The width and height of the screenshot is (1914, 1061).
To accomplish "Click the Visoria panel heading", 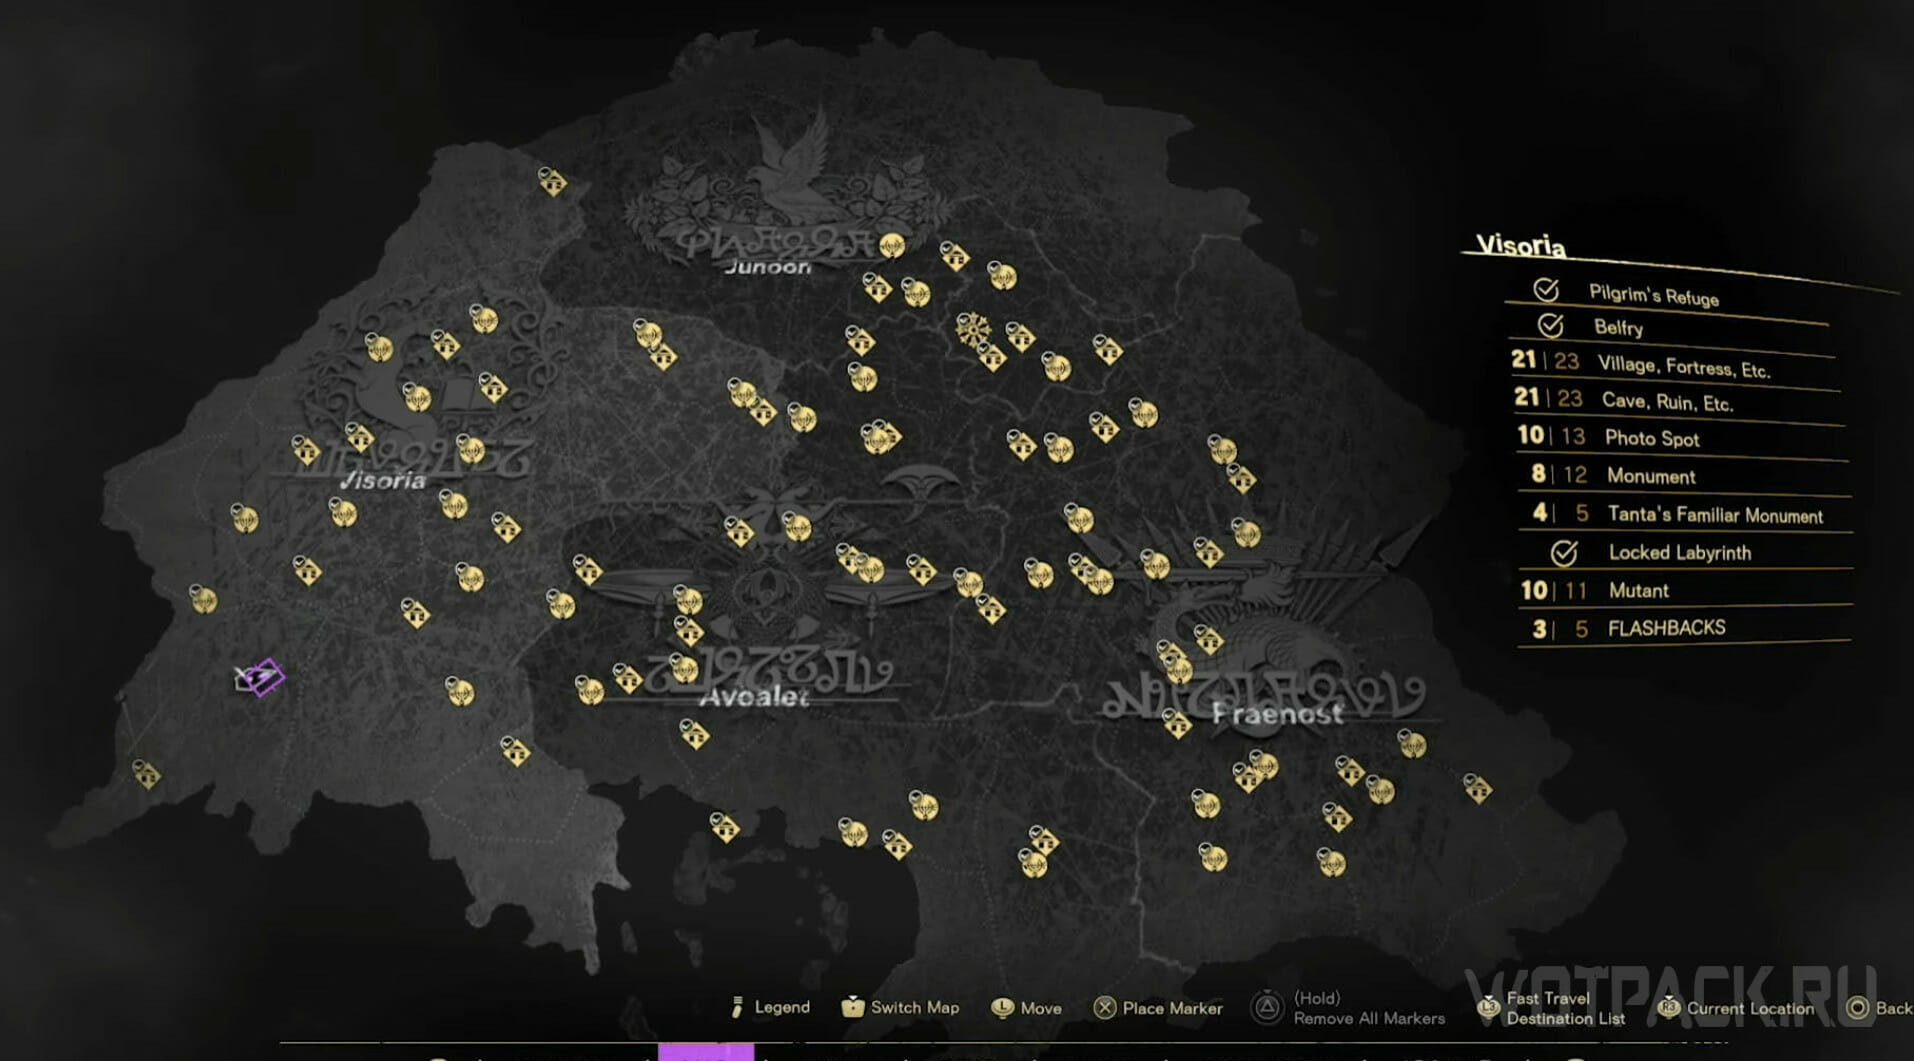I will tap(1521, 246).
